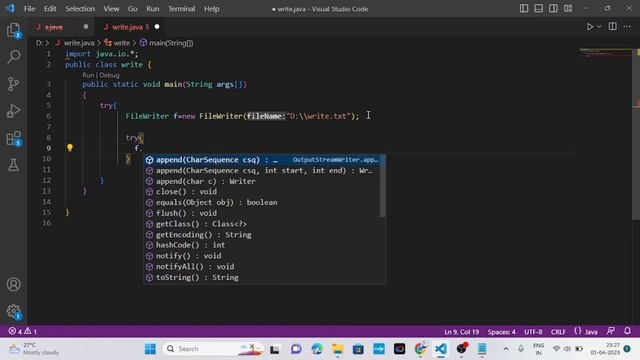640x360 pixels.
Task: Open the Customize Layout icon
Action: click(568, 9)
